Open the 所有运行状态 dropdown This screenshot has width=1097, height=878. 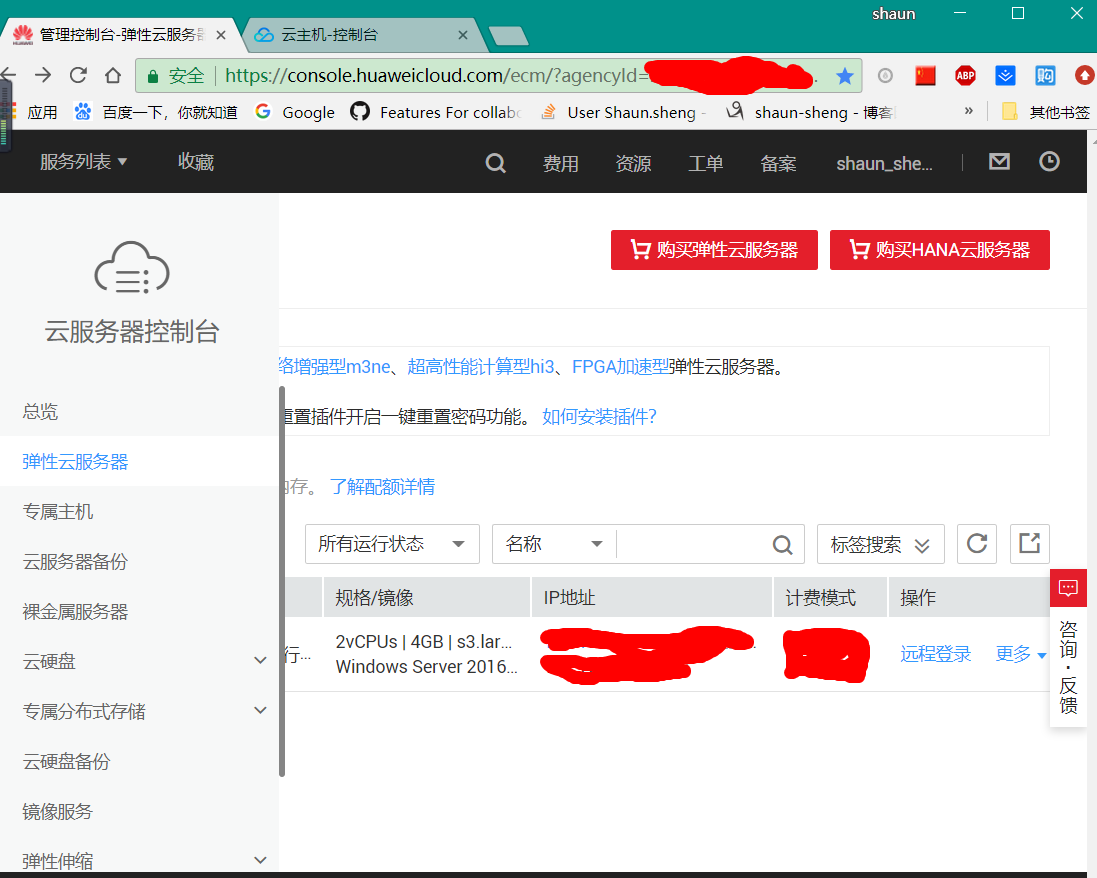click(x=392, y=544)
